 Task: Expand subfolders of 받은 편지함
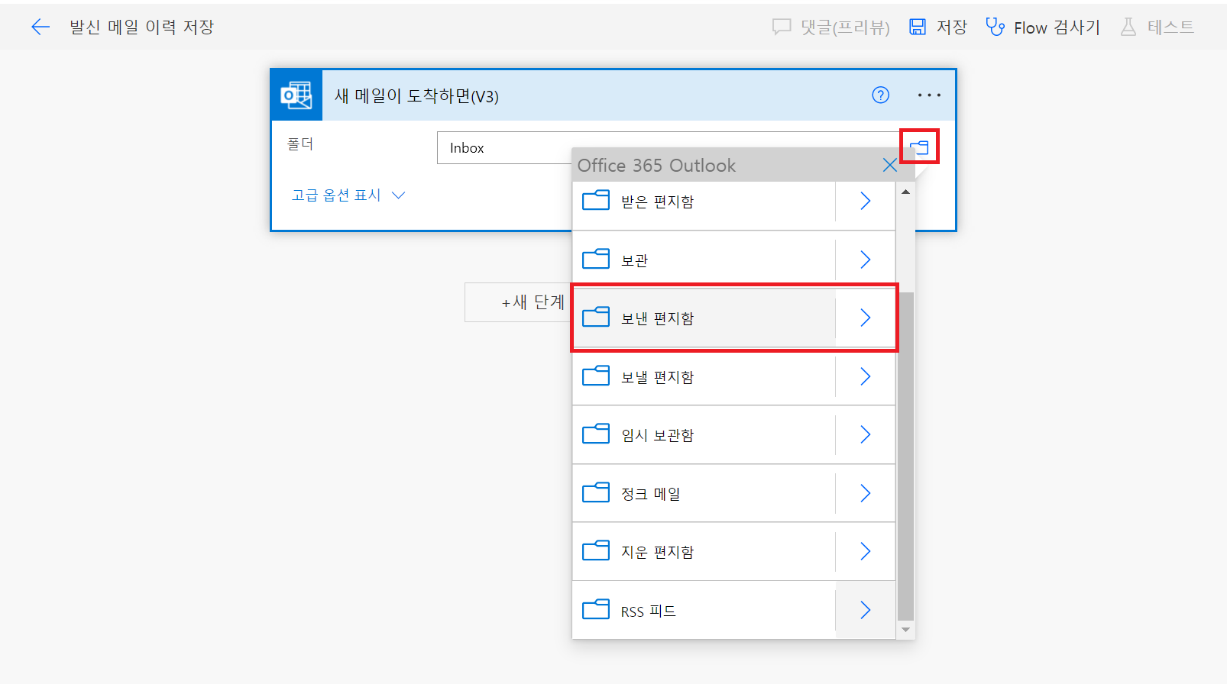865,202
